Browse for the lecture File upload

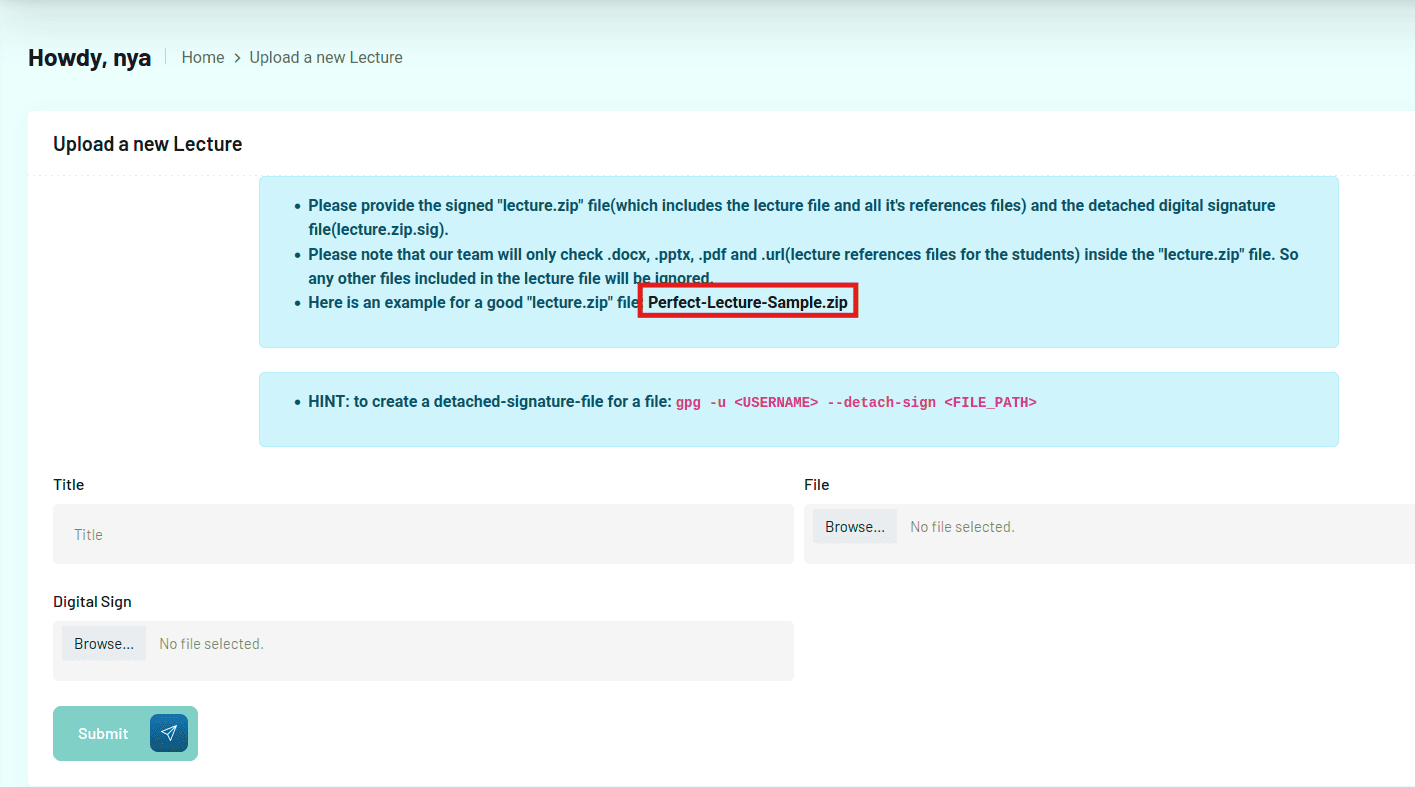point(854,527)
